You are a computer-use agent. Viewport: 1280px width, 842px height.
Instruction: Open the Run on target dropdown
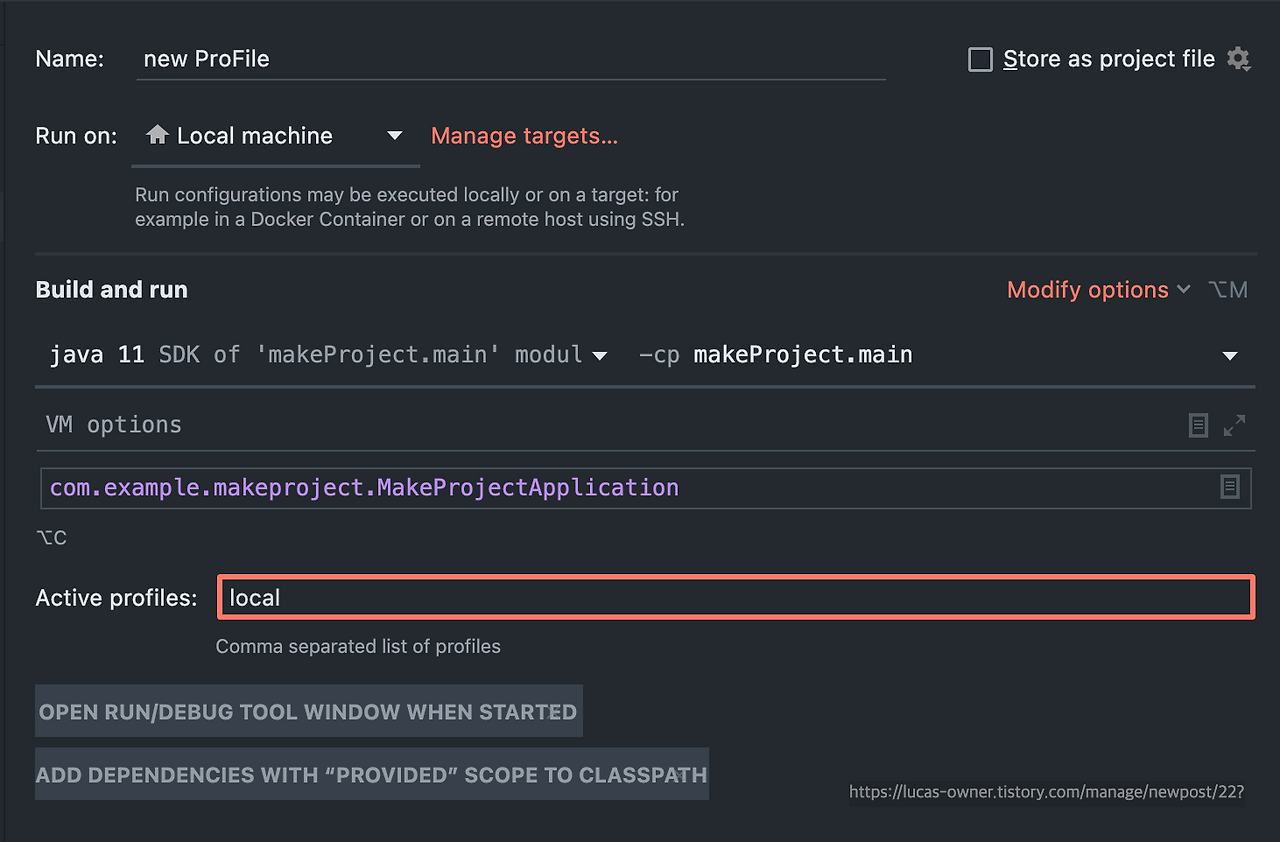(x=393, y=135)
